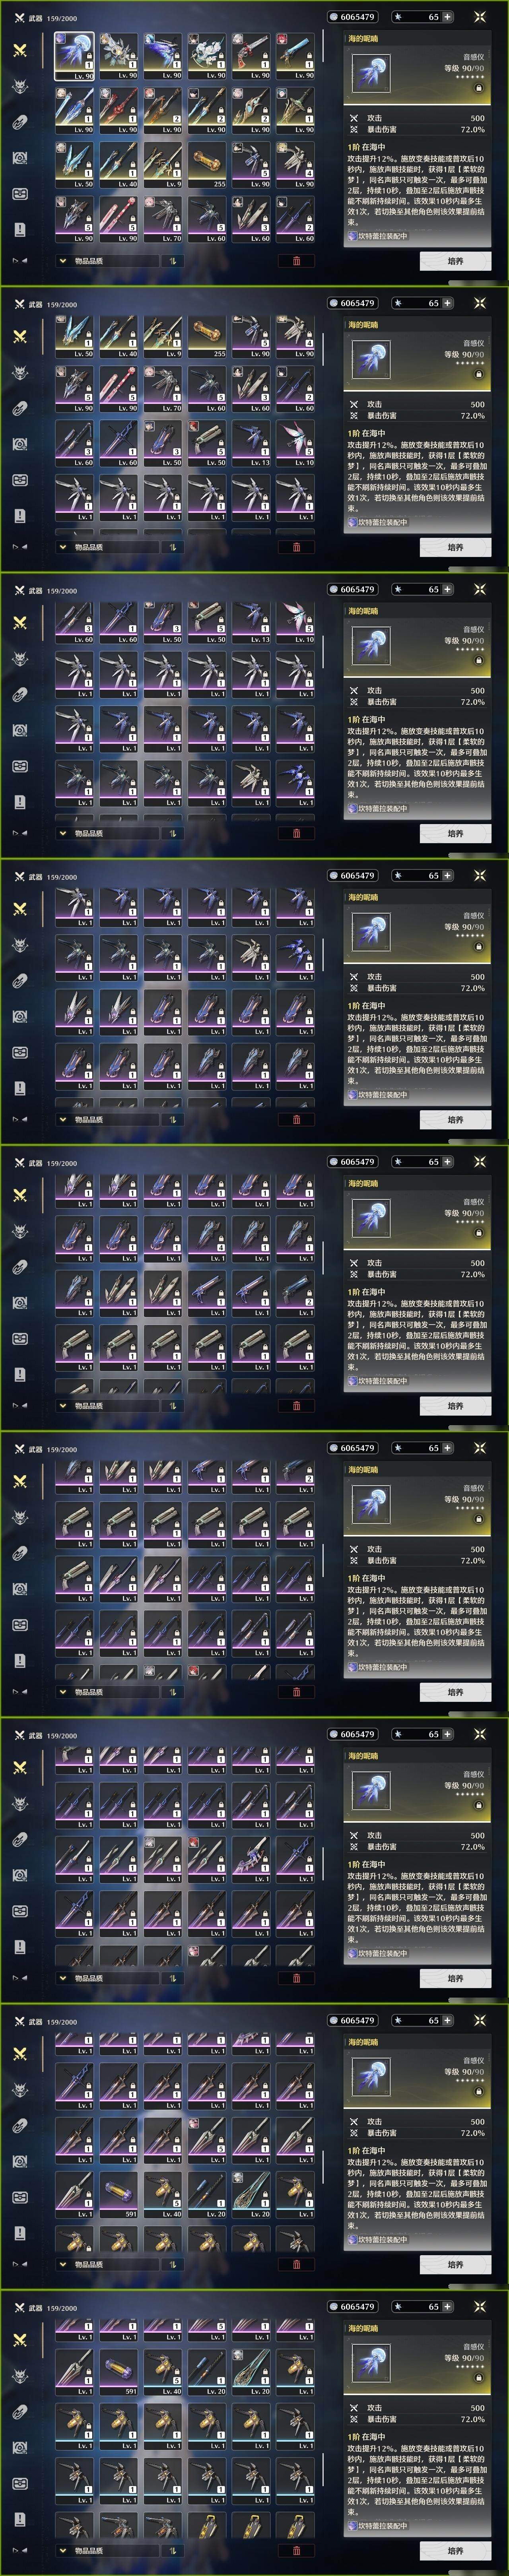Open the crossed-swords weapons category in topmost panel

click(19, 50)
